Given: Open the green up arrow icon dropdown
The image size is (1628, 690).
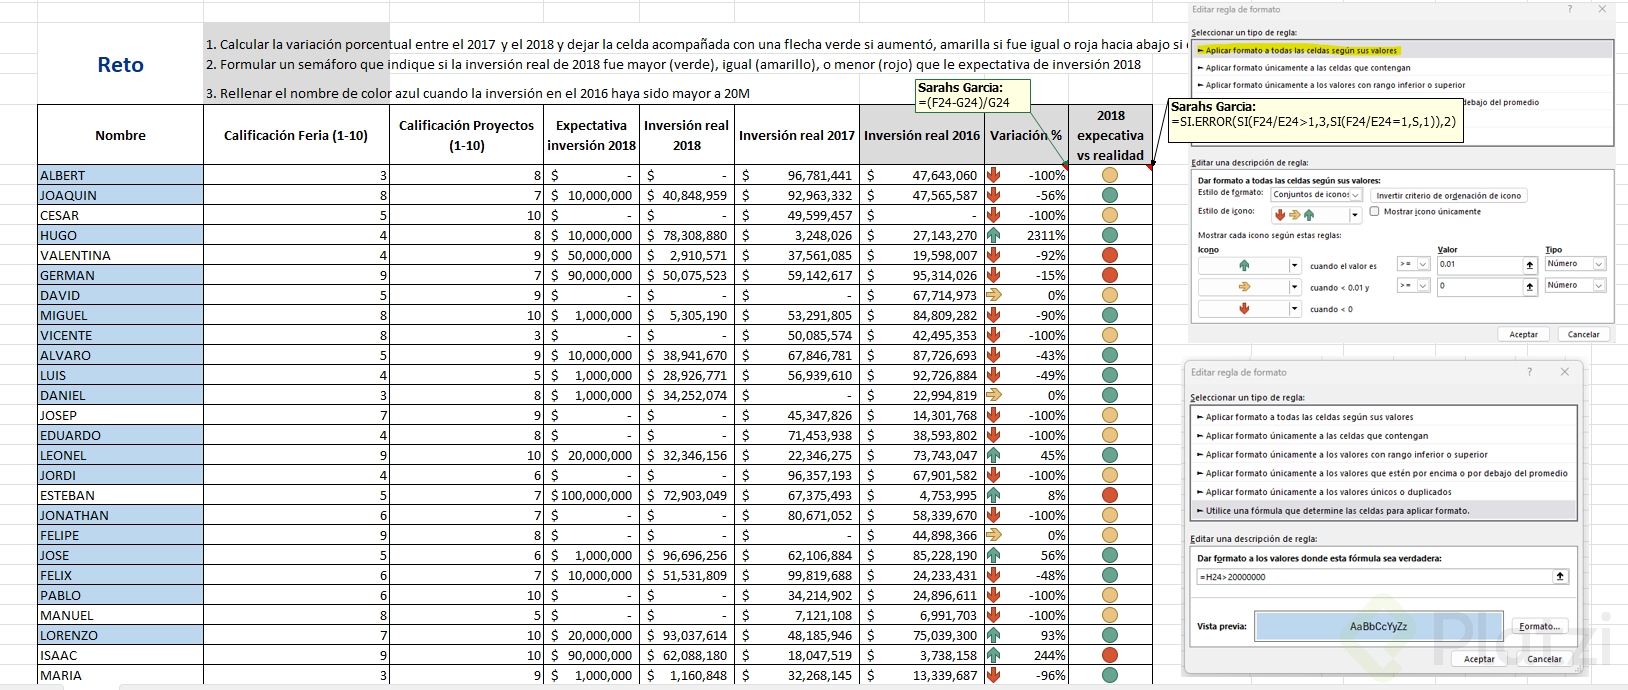Looking at the screenshot, I should point(1294,266).
